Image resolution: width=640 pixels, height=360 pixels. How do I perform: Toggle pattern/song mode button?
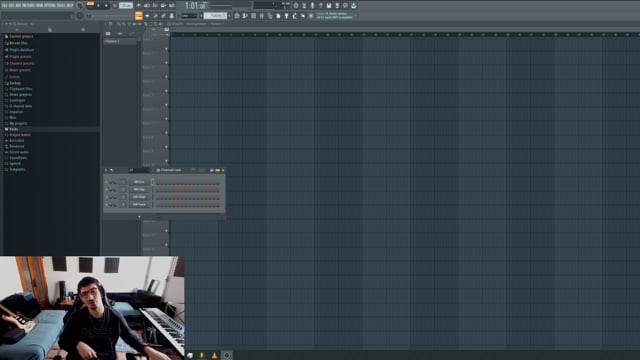coord(90,5)
